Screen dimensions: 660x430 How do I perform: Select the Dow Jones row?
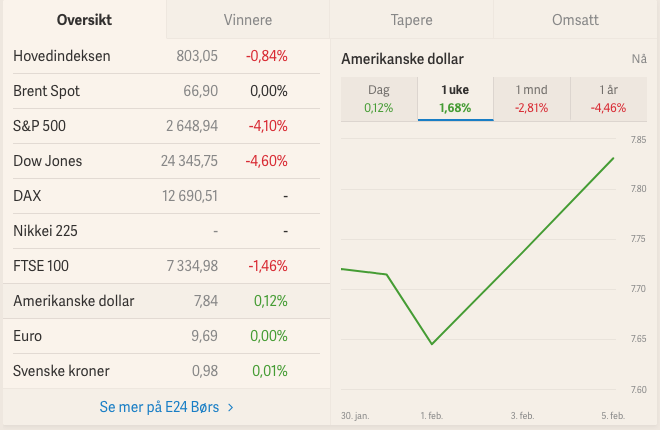point(150,161)
